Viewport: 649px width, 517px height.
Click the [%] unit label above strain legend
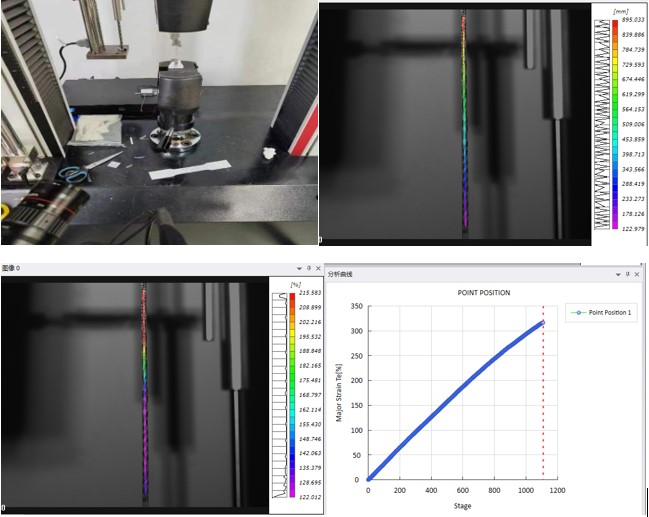(296, 284)
